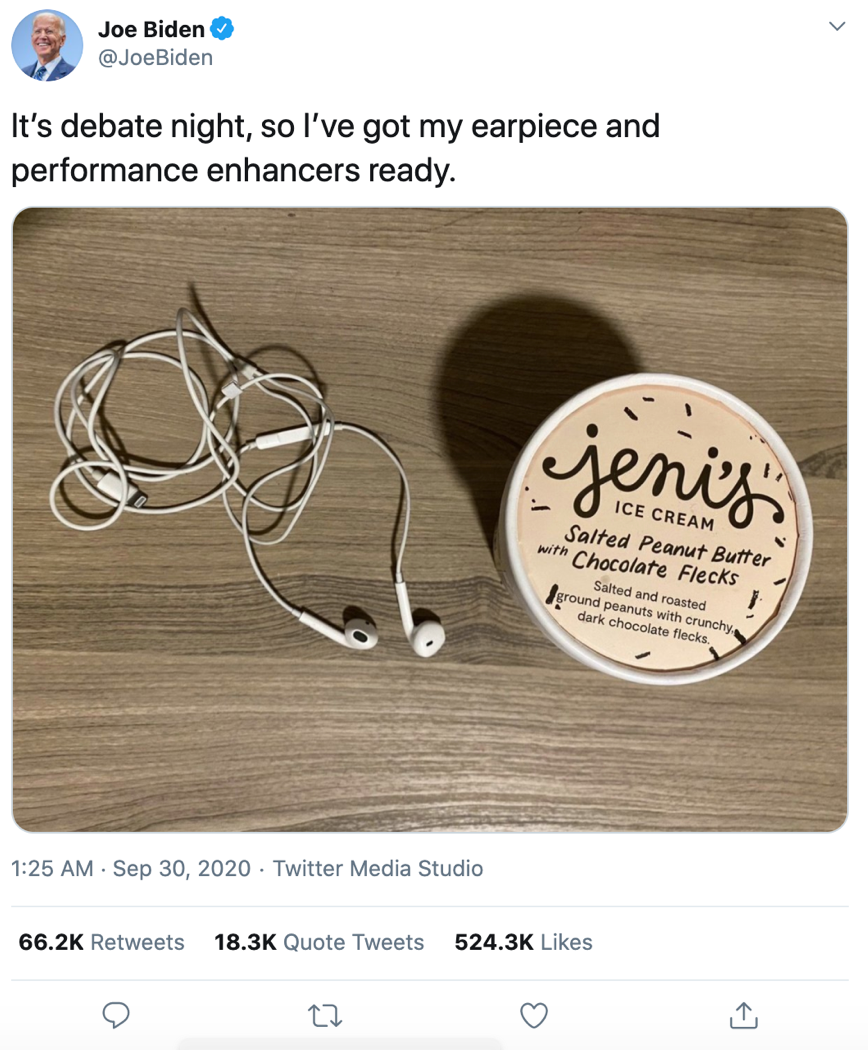Image resolution: width=868 pixels, height=1050 pixels.
Task: Click the tweet line 'performance enhancers ready.'
Action: click(233, 170)
